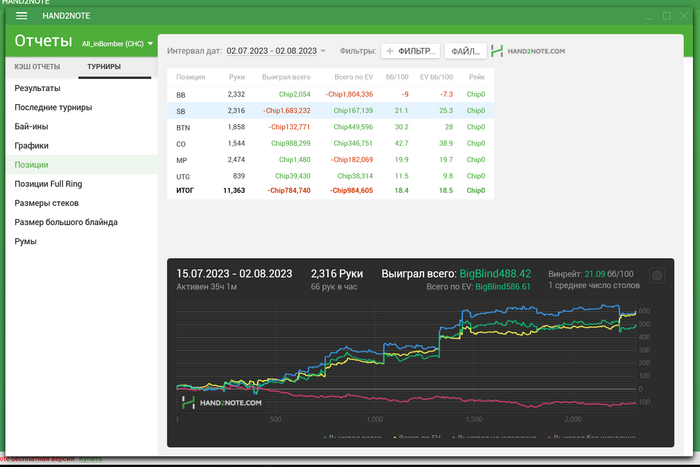Viewport: 700px width, 467px height.
Task: Click the 11,363 total hands value
Action: (234, 191)
